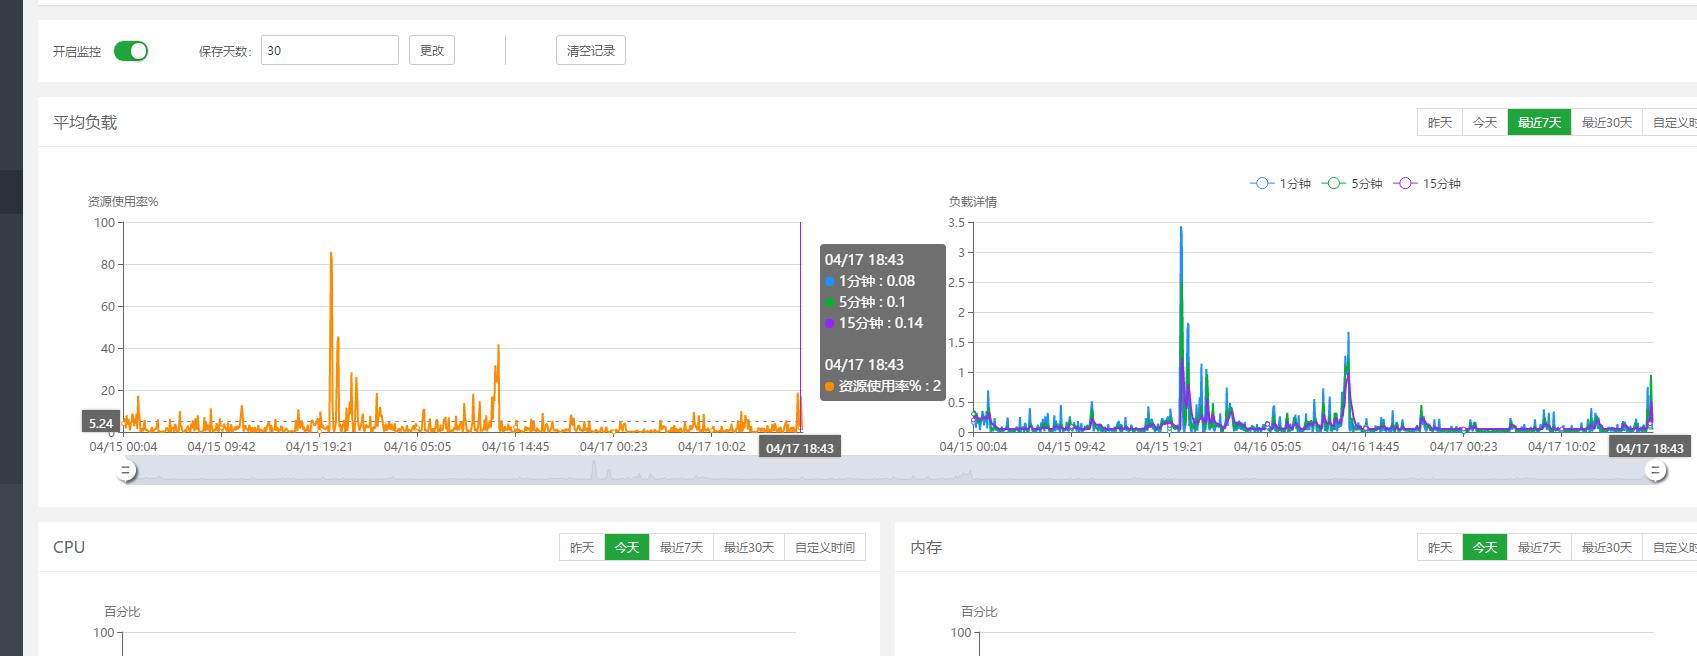Switch 内存 panel to 最近30天
Screen dimensions: 1697x656
(1606, 548)
